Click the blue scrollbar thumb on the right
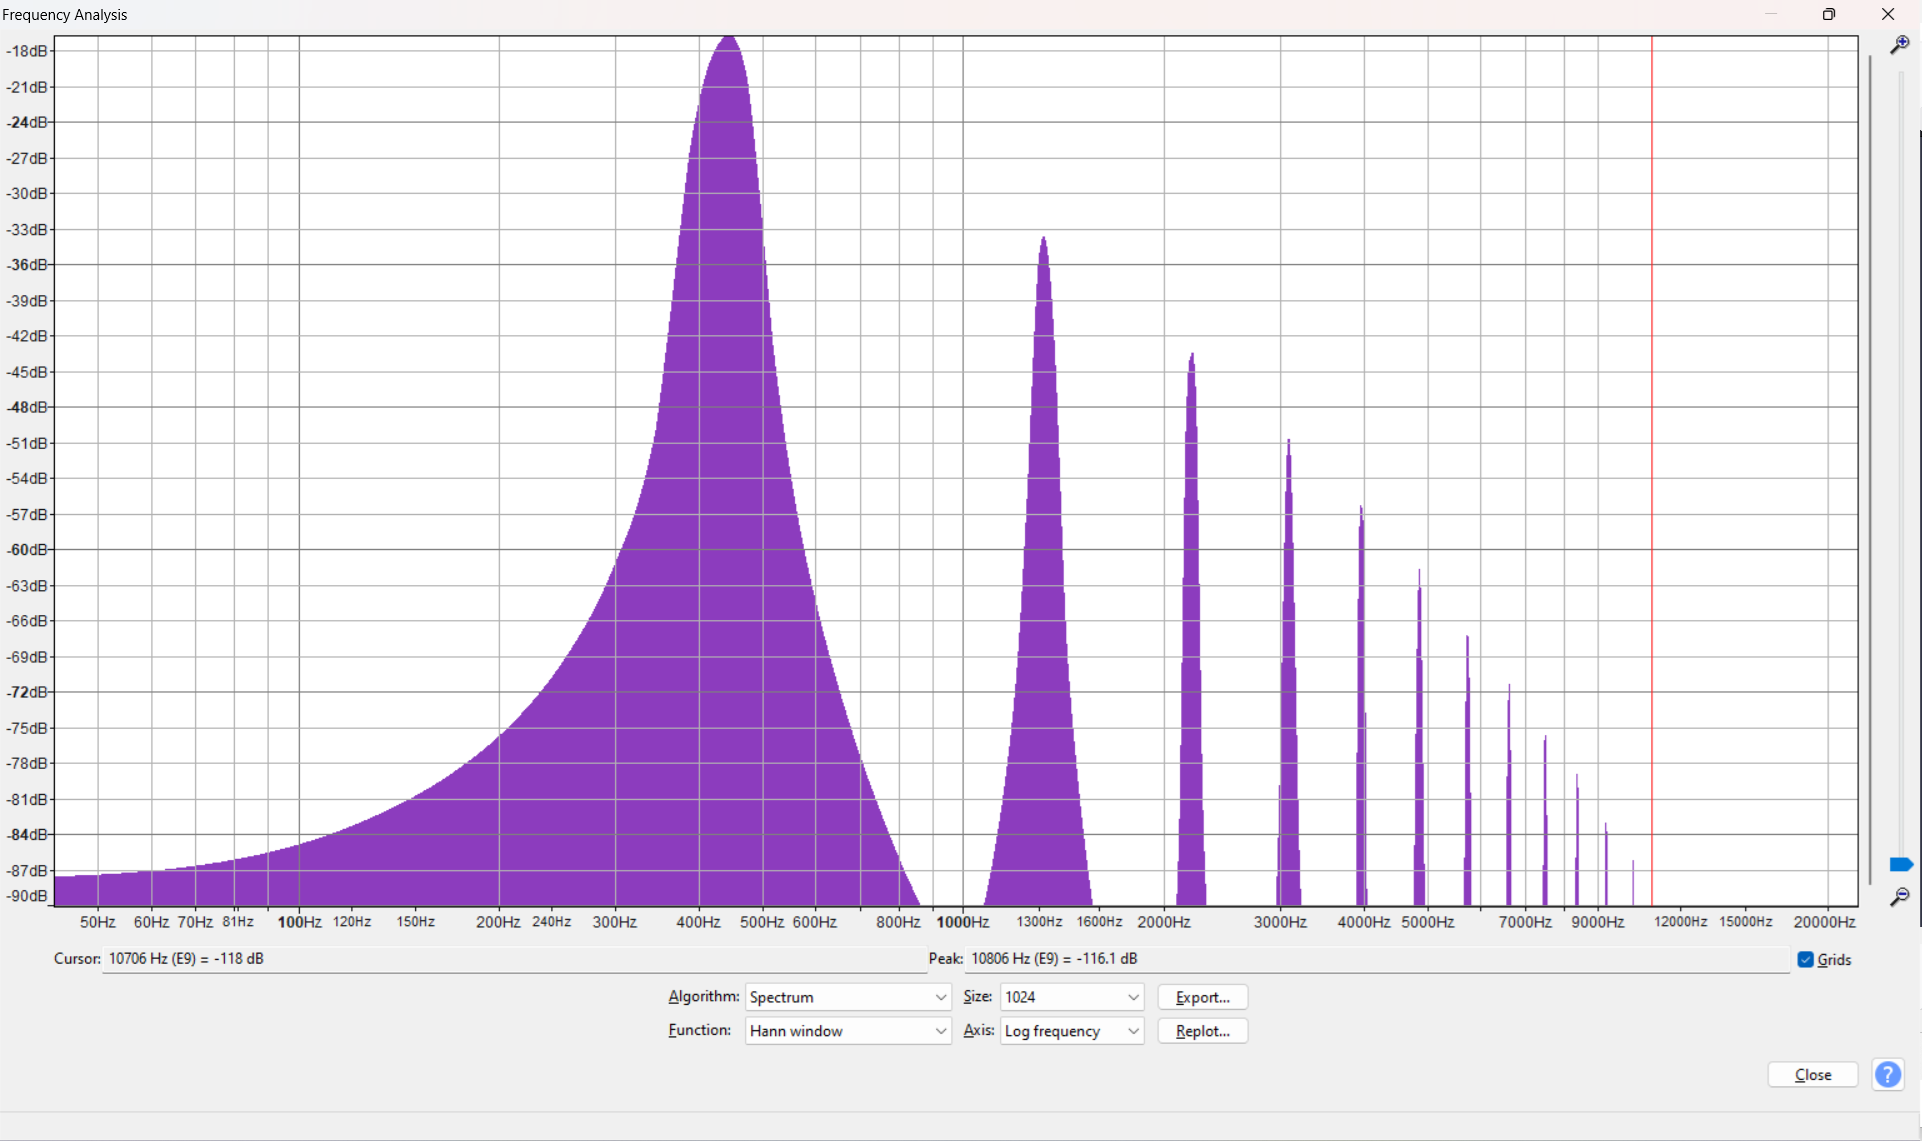The width and height of the screenshot is (1922, 1141). point(1902,864)
